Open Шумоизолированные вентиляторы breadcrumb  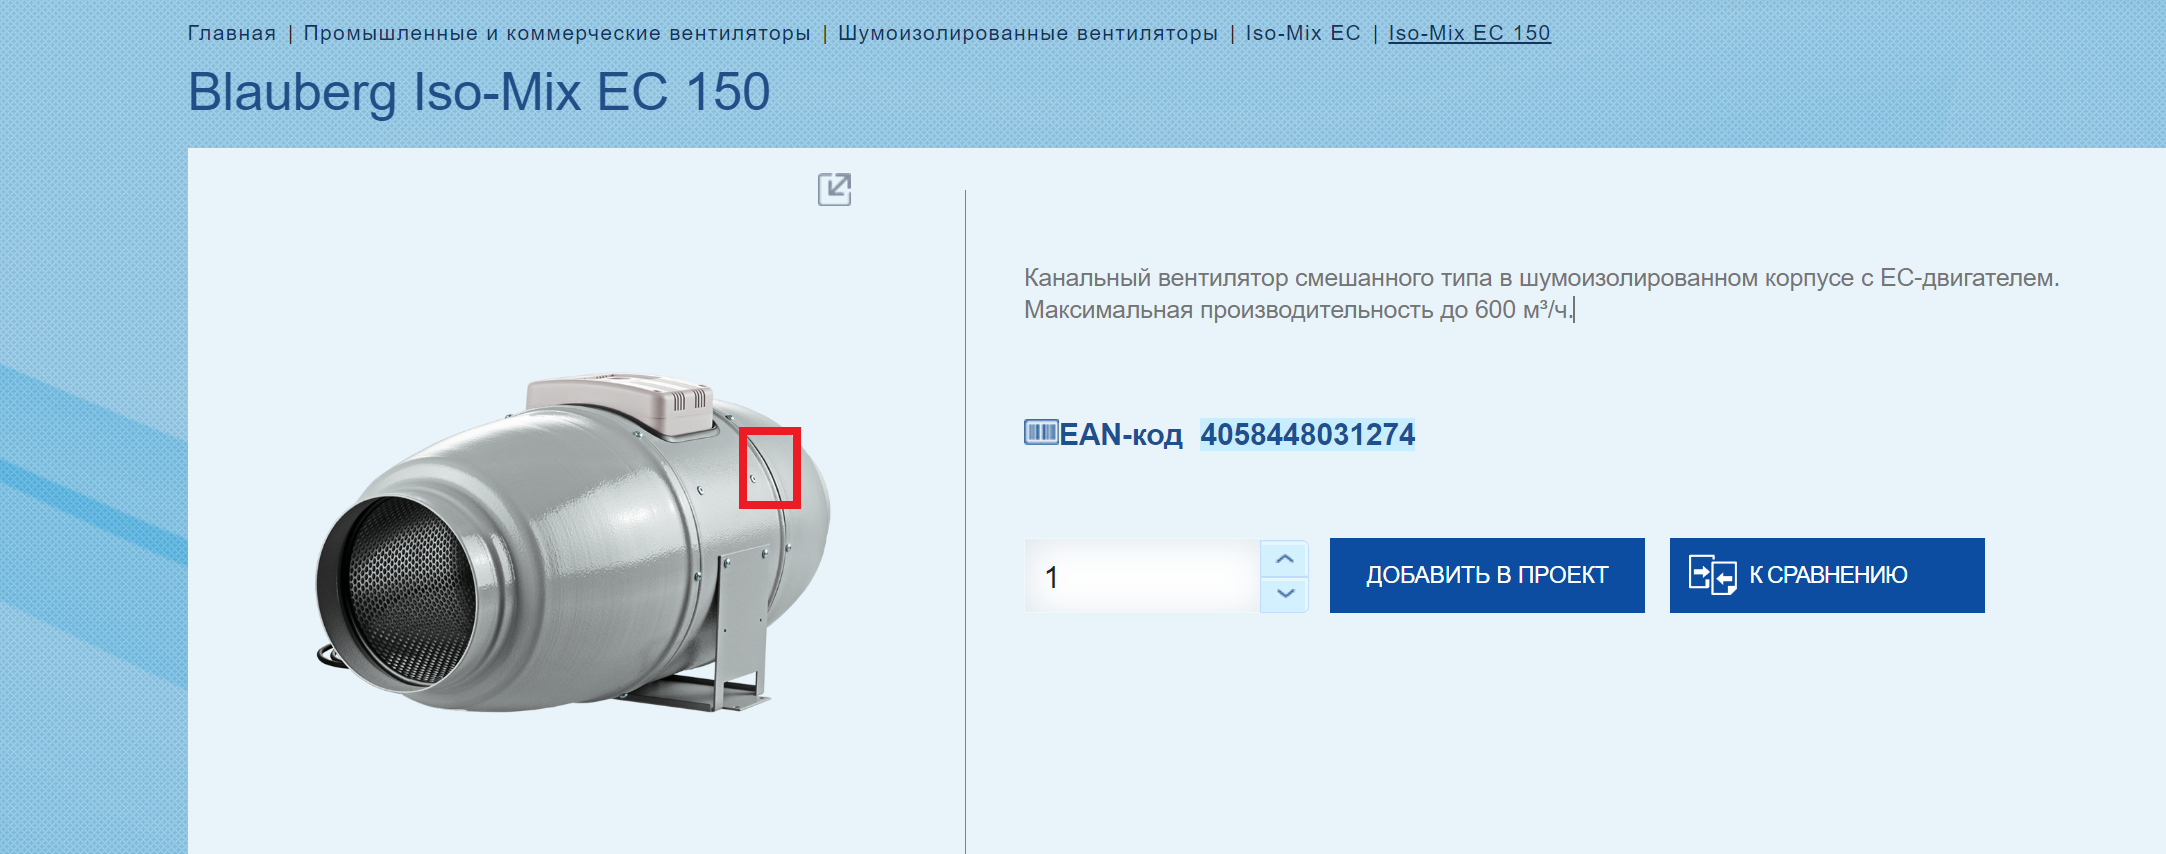click(x=1028, y=33)
